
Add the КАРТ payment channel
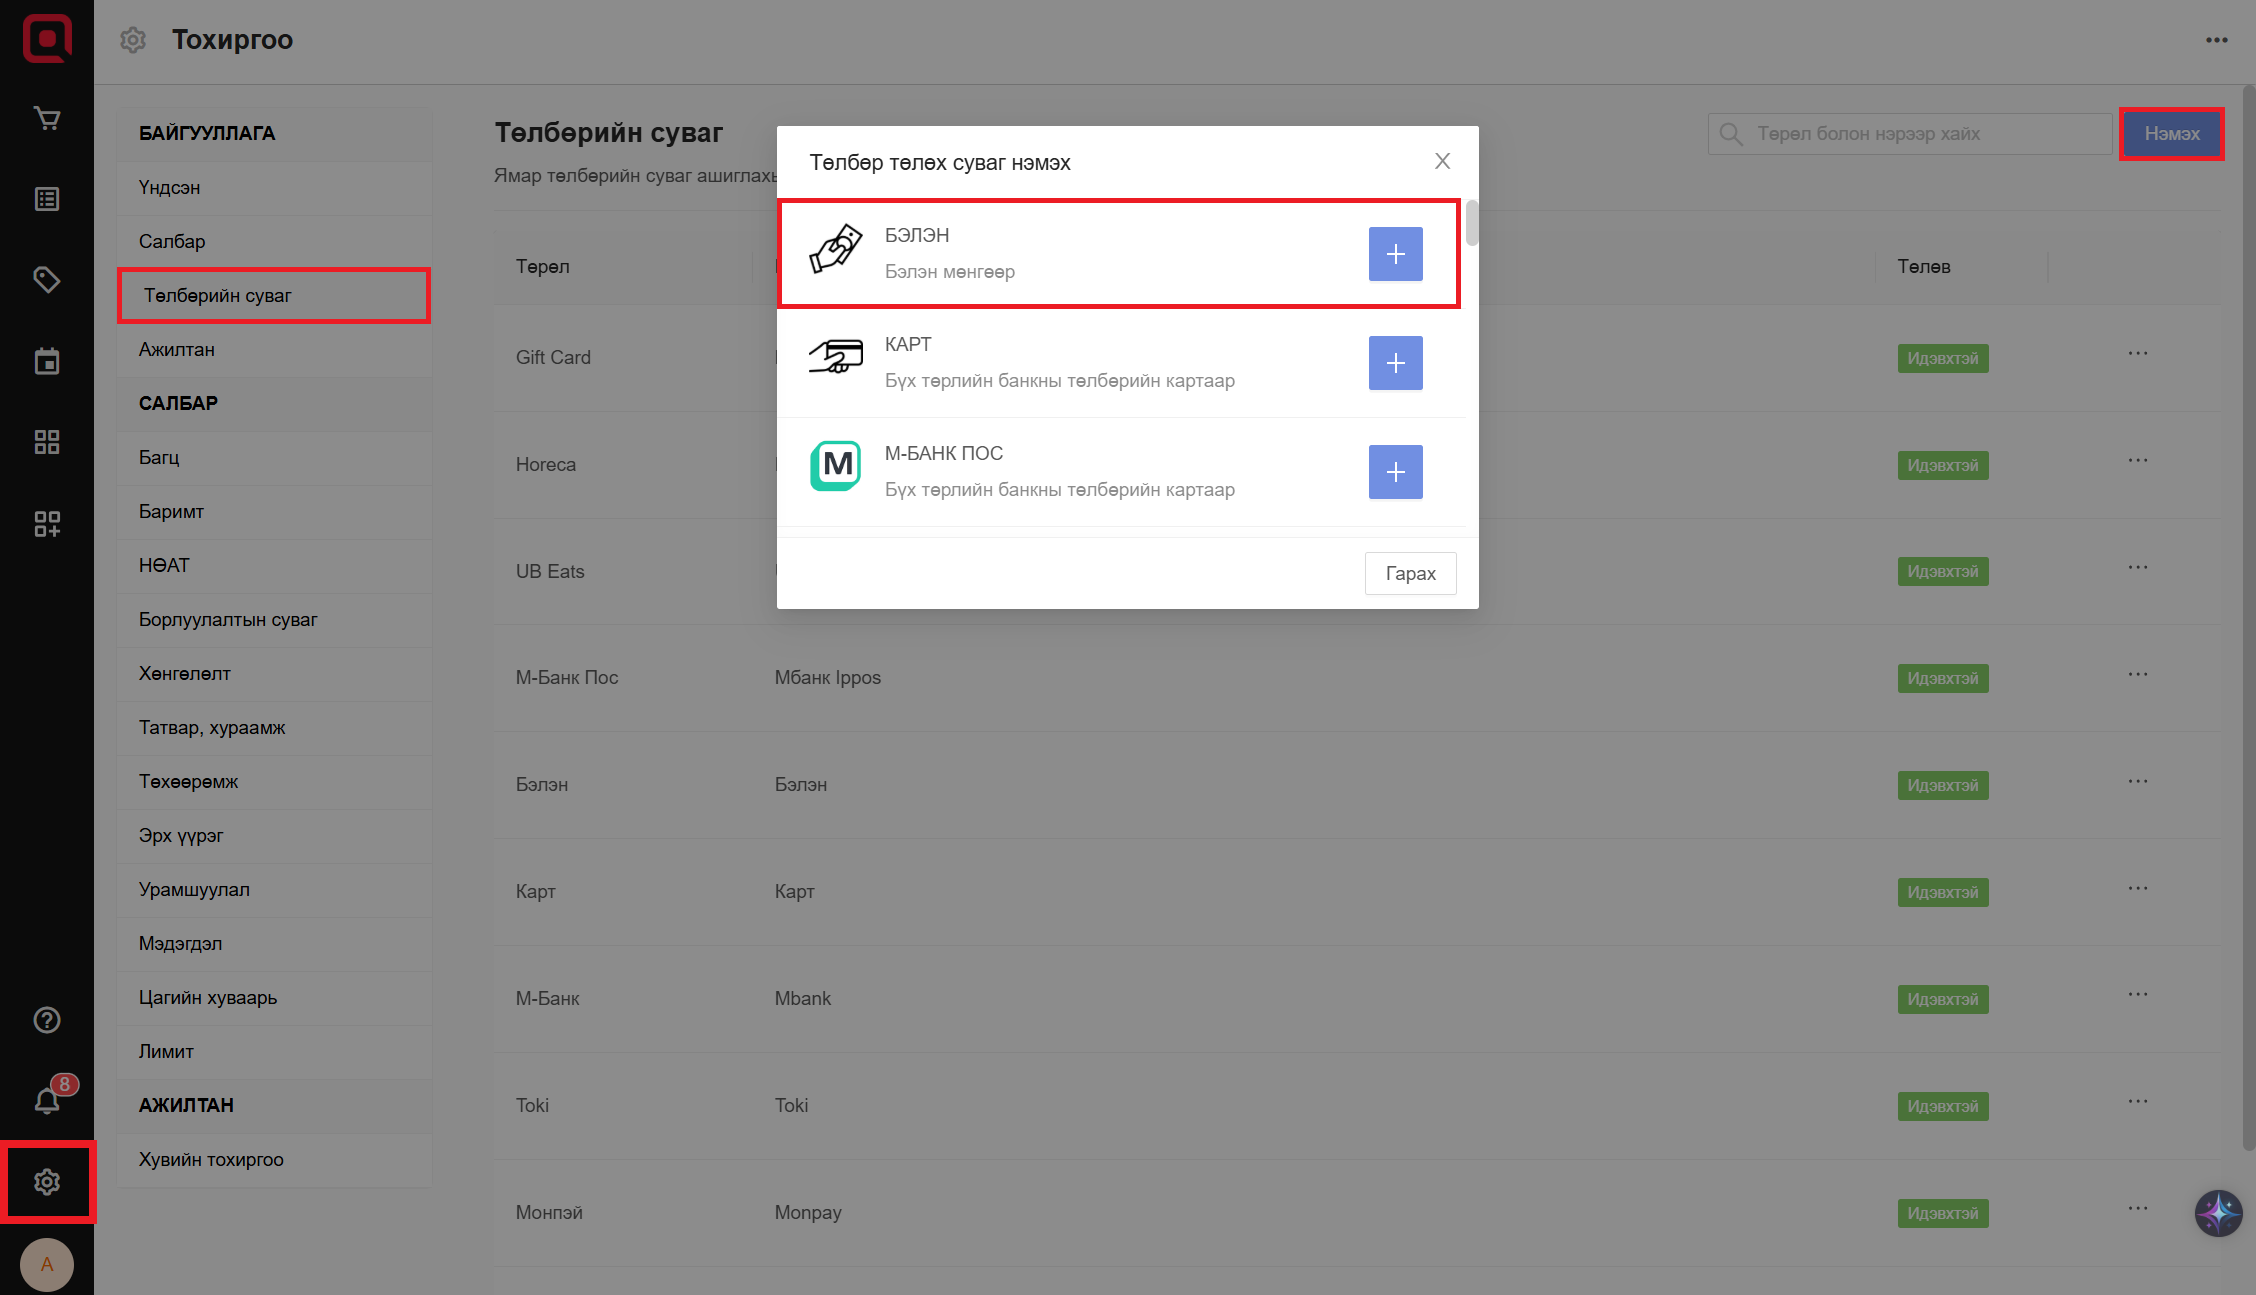pos(1395,363)
